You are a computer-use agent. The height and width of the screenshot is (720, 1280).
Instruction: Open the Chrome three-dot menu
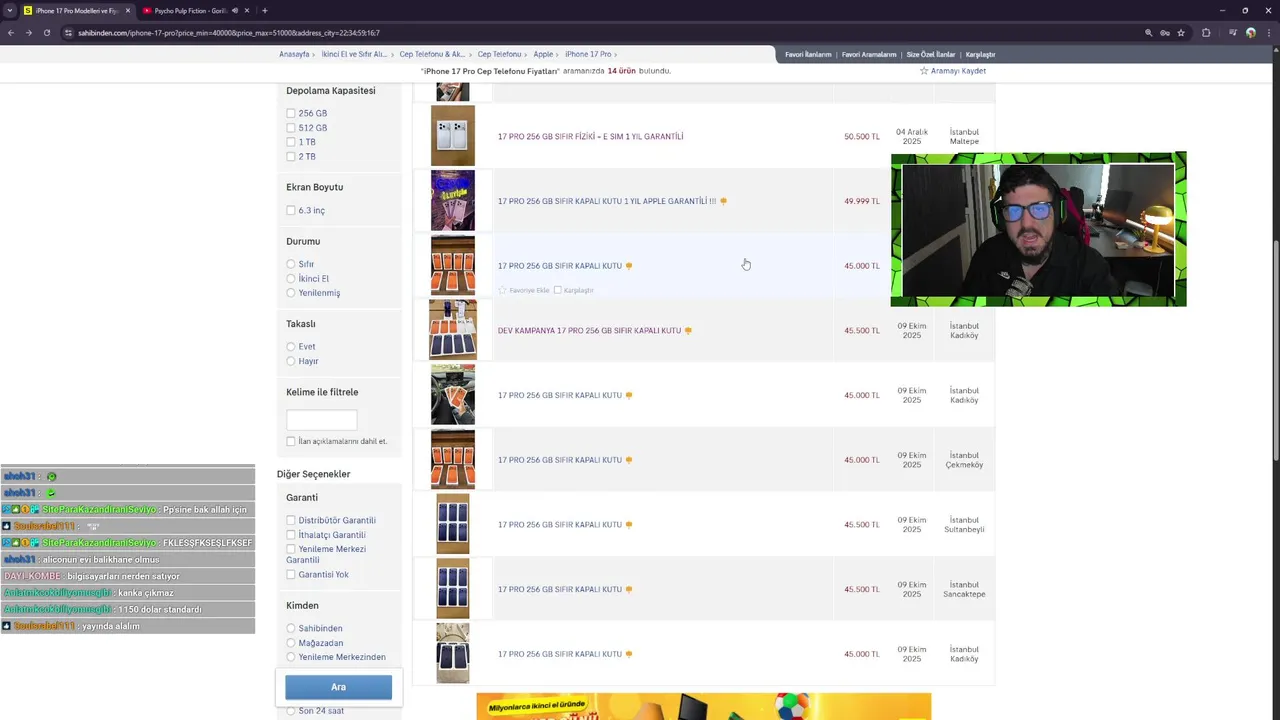[1268, 33]
